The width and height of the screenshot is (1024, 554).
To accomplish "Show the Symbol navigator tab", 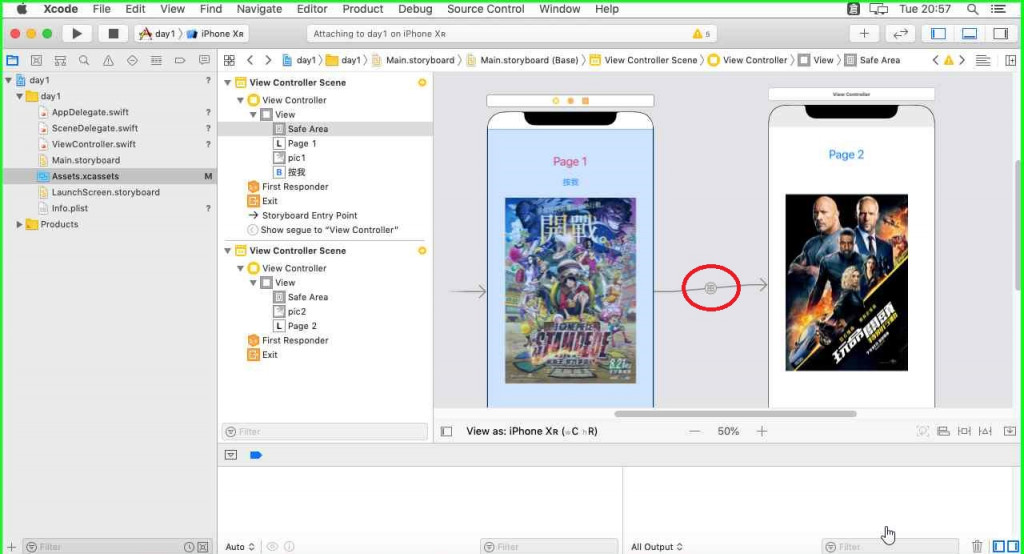I will (x=60, y=60).
